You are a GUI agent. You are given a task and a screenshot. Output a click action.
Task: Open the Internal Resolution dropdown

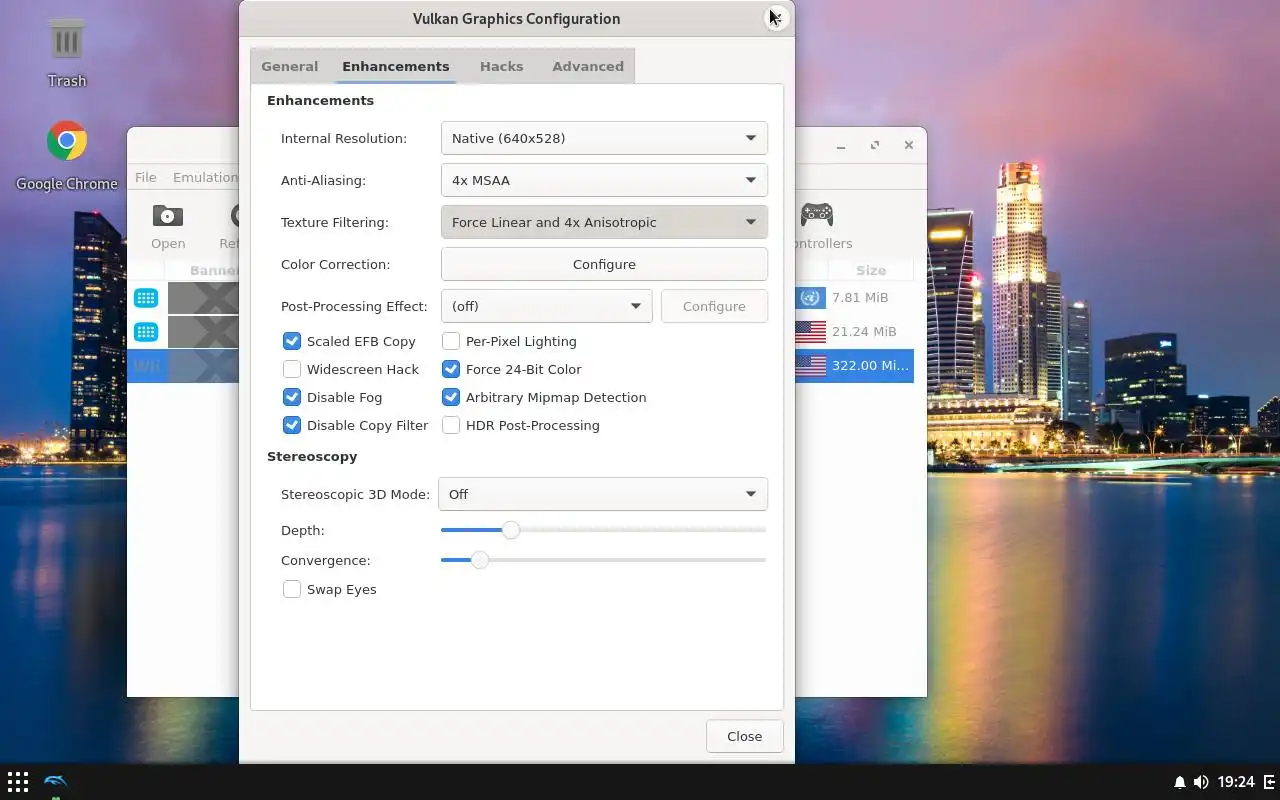tap(604, 138)
